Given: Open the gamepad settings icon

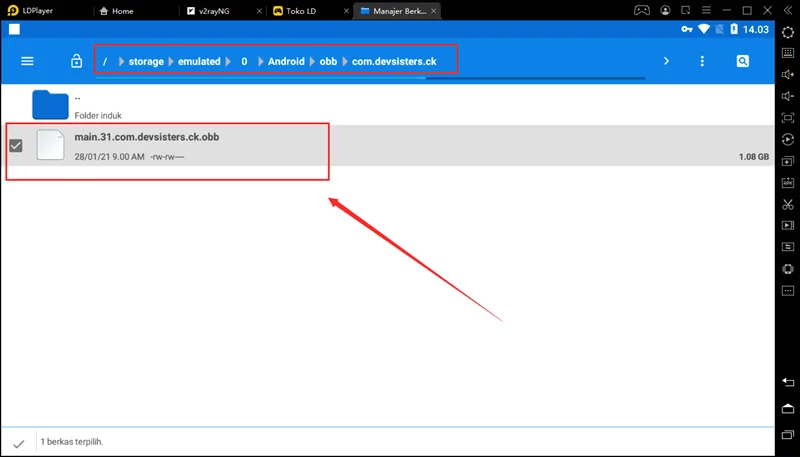Looking at the screenshot, I should [641, 10].
